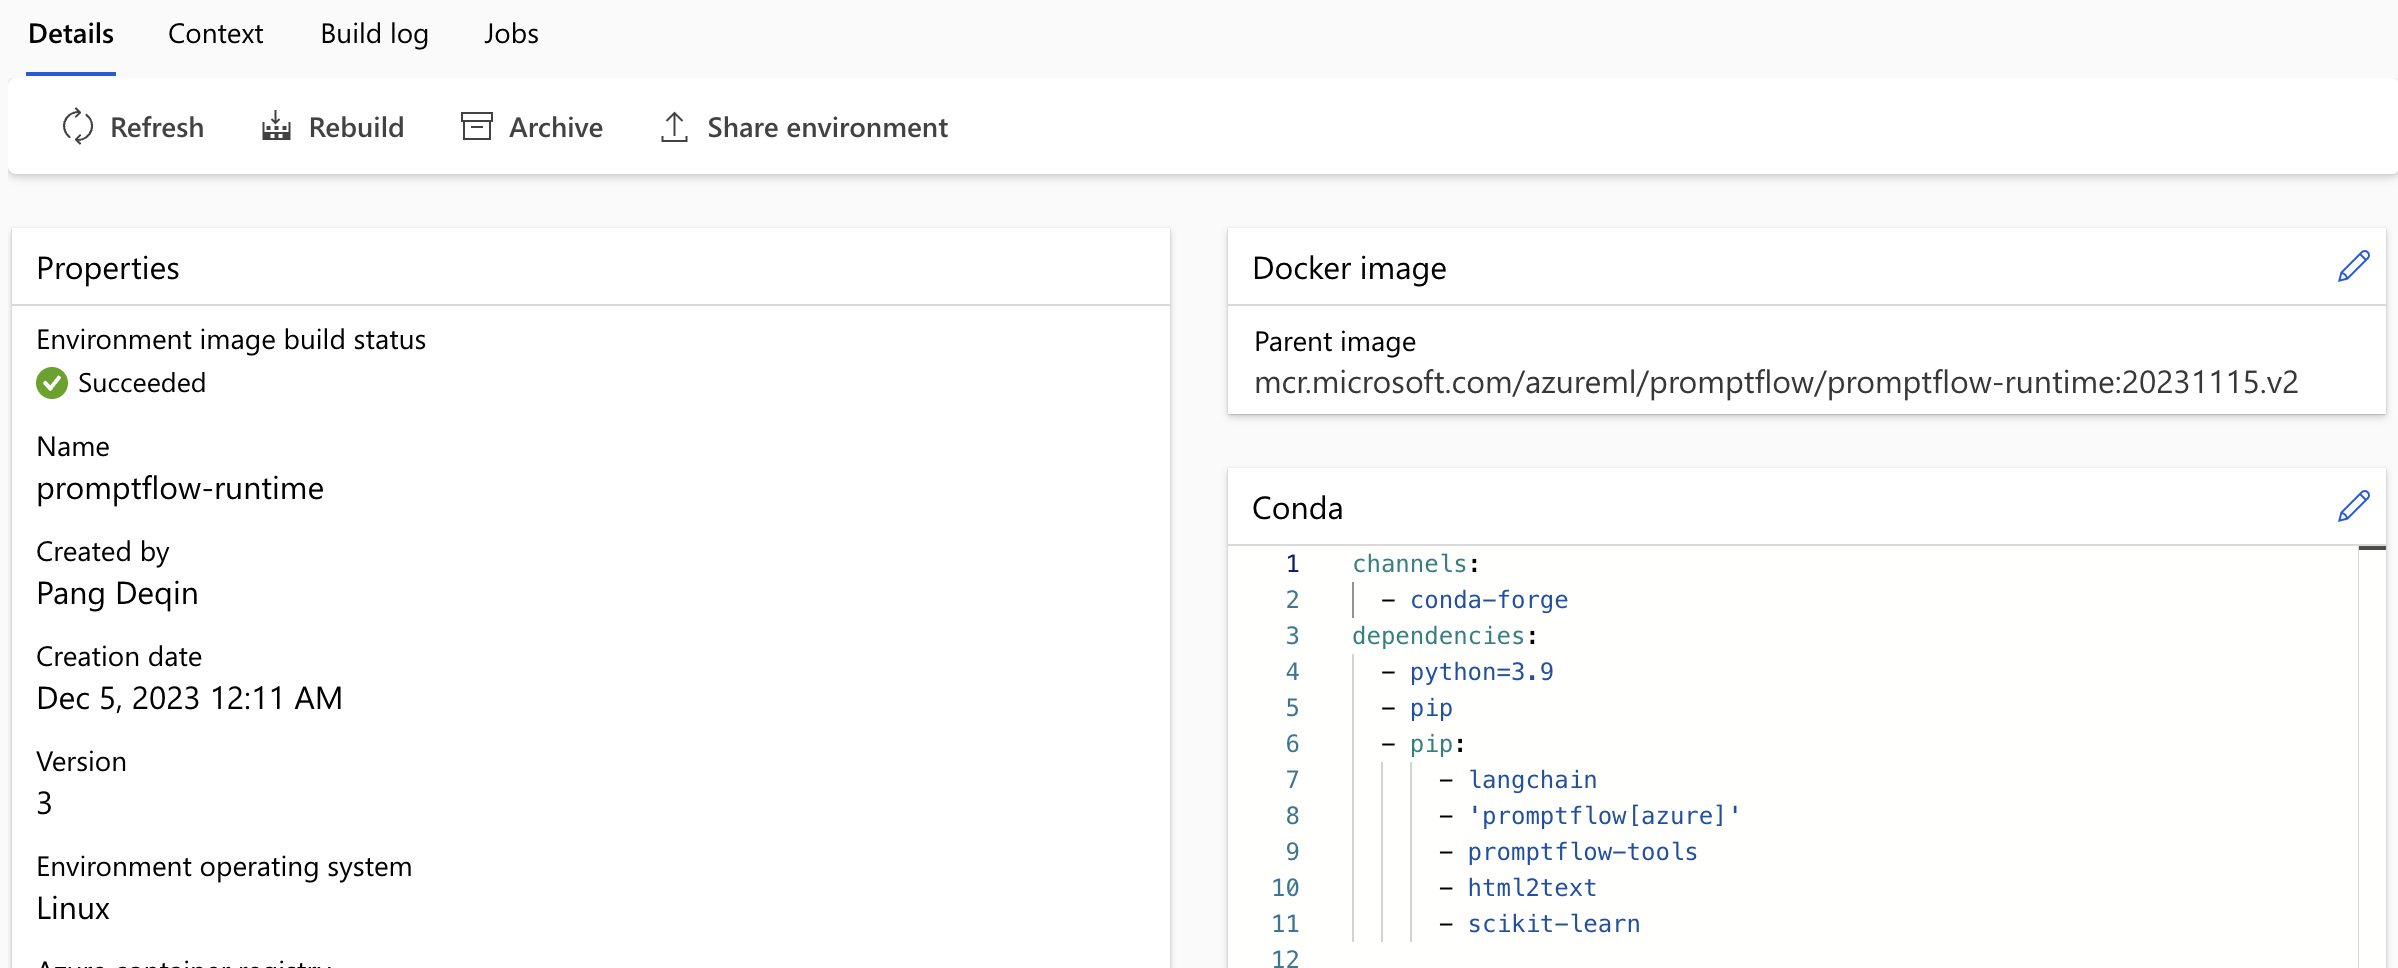Edit the Conda configuration pencil icon
Viewport: 2398px width, 968px height.
tap(2353, 505)
